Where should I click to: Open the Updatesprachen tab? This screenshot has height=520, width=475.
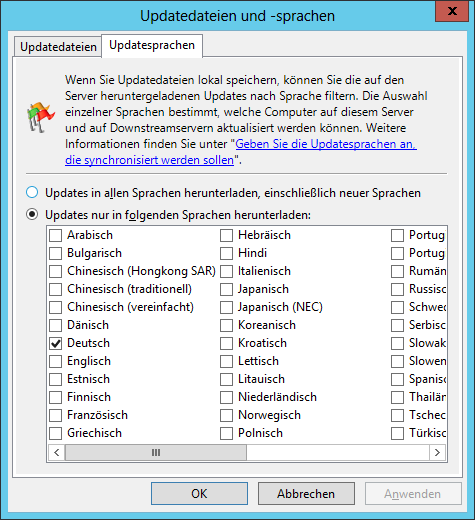[x=152, y=45]
